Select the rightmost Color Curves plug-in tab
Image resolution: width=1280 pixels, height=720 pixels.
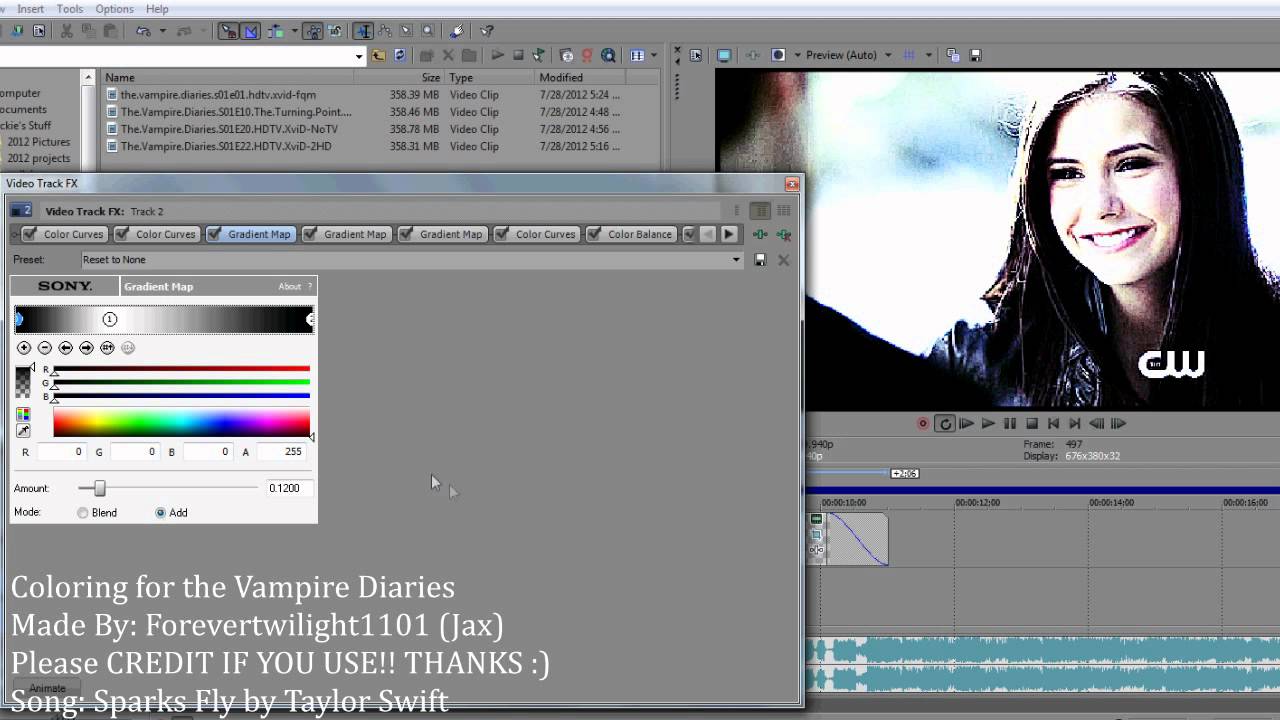tap(537, 234)
